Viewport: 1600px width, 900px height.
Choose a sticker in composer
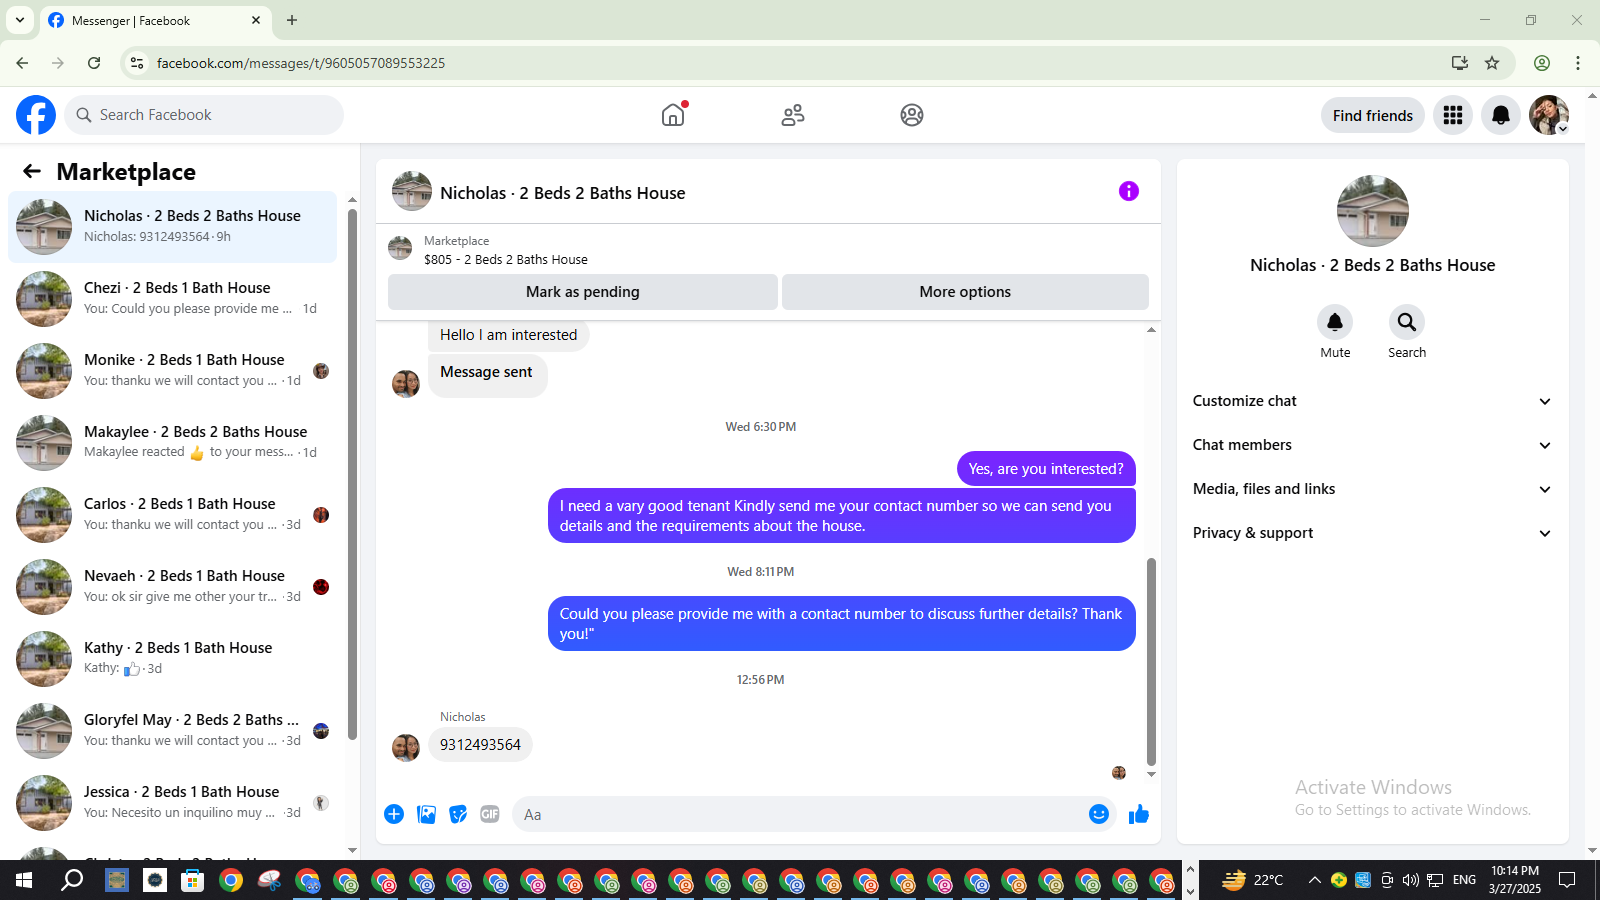tap(458, 814)
